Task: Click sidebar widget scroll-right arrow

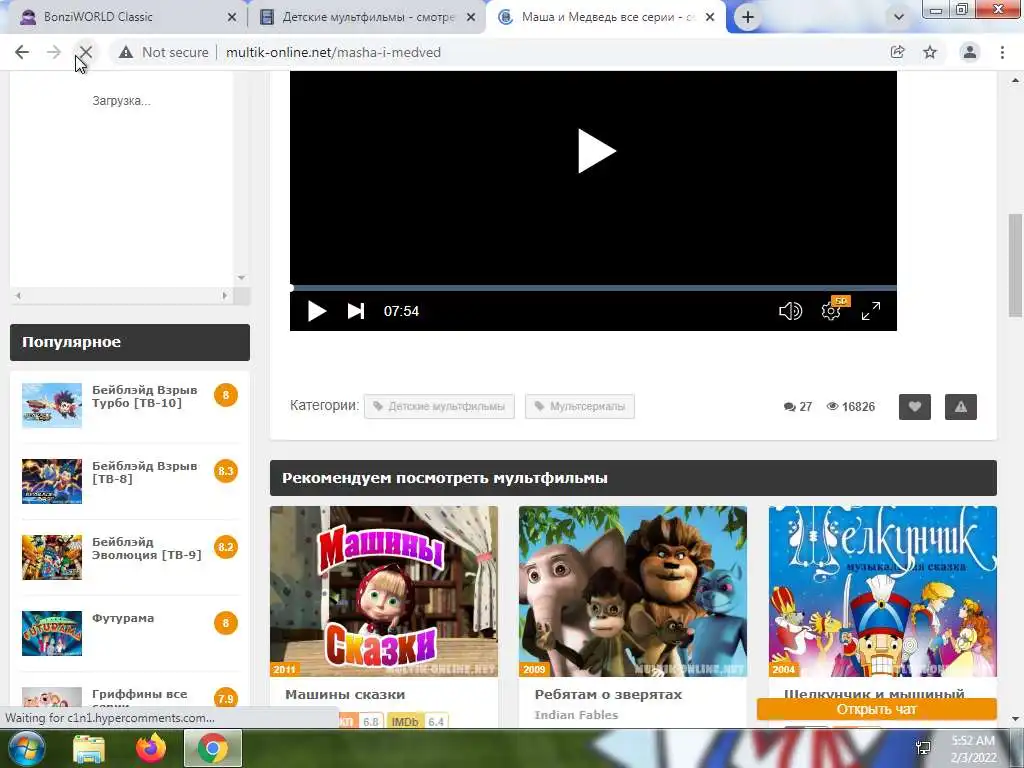Action: pos(225,296)
